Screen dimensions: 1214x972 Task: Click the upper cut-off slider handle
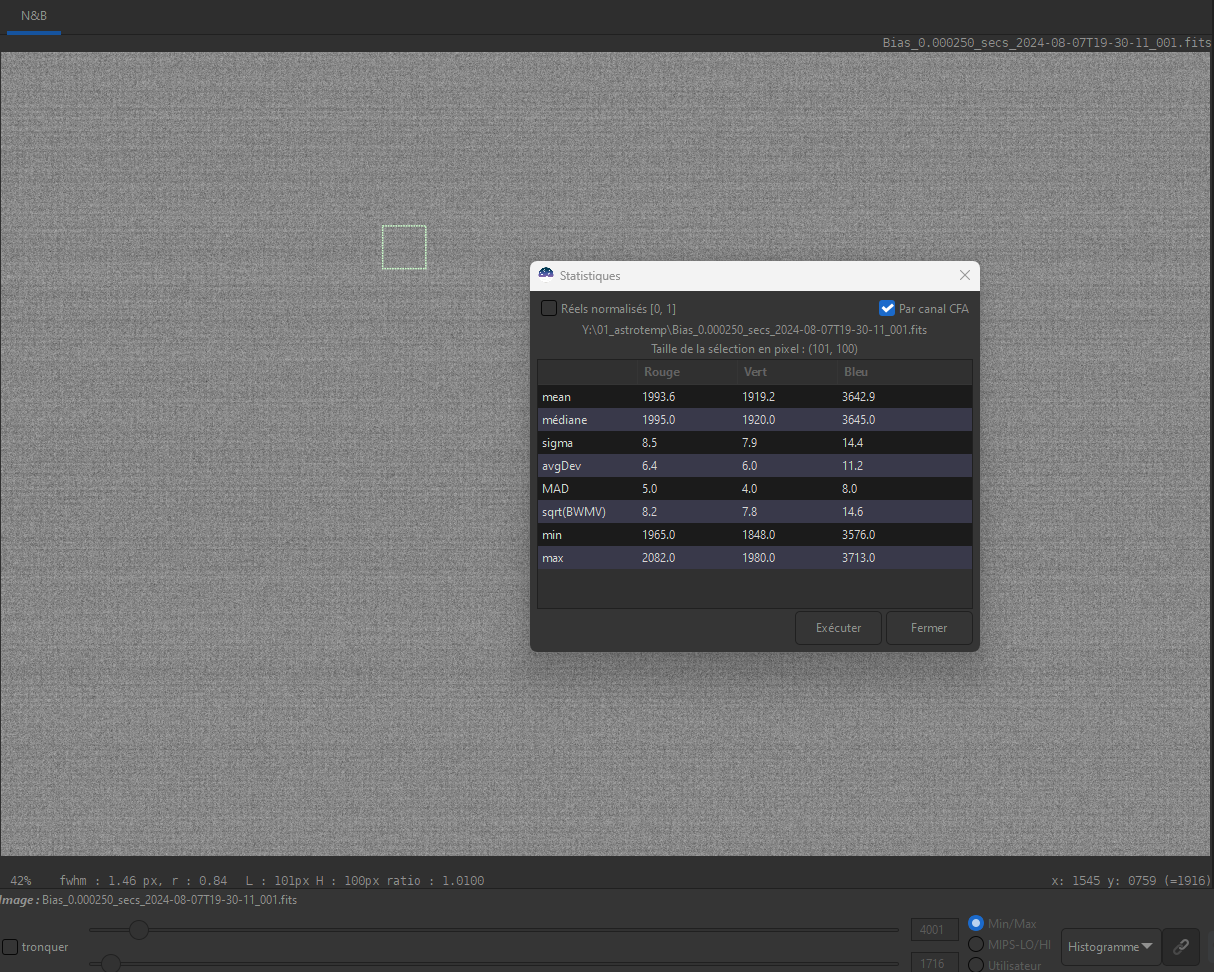pos(139,930)
